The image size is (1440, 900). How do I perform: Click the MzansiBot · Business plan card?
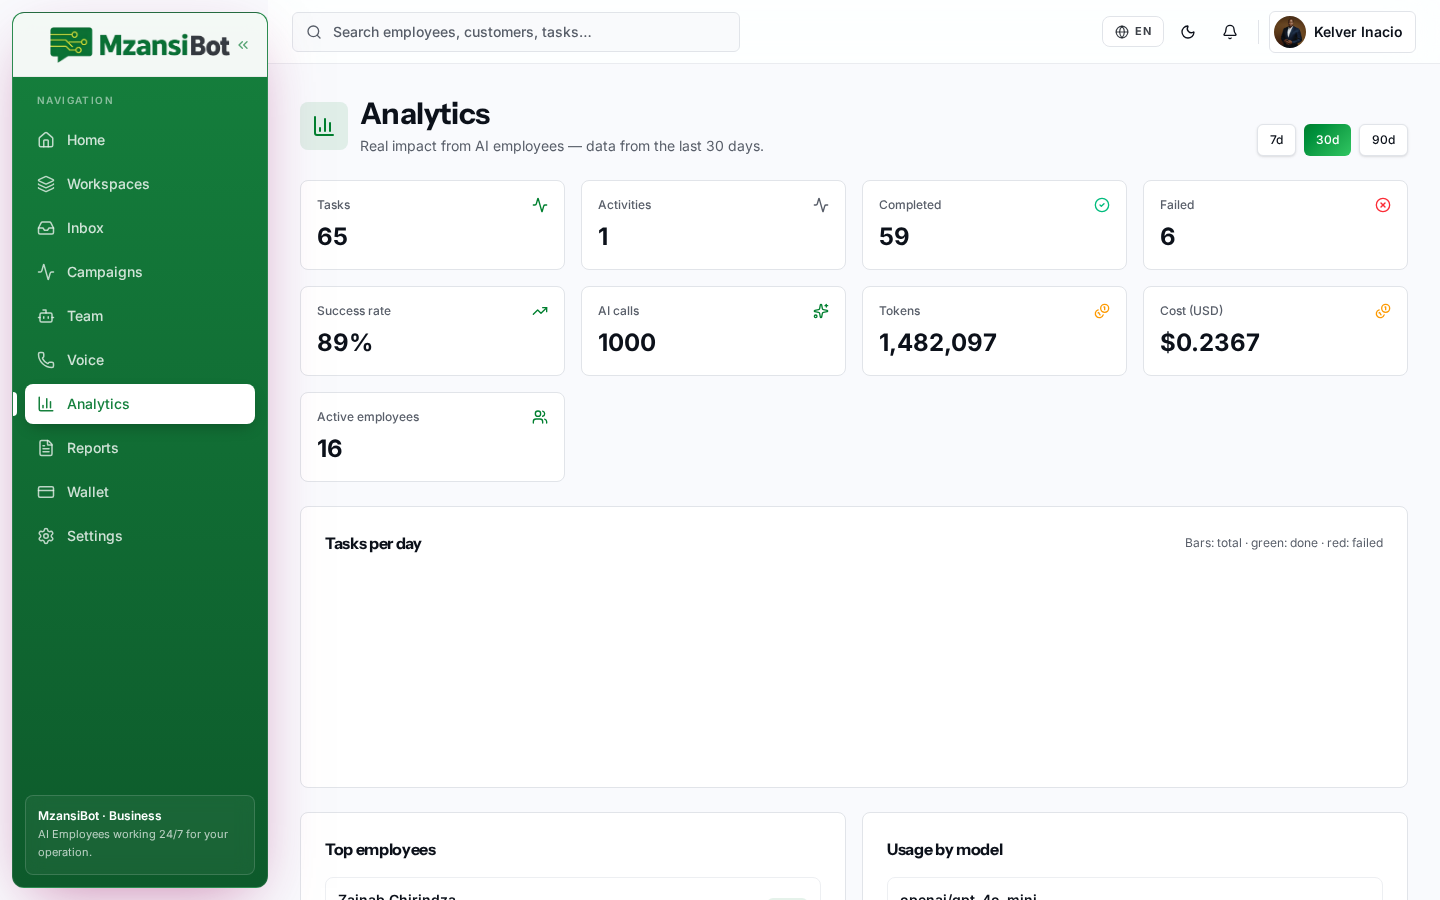pos(140,835)
